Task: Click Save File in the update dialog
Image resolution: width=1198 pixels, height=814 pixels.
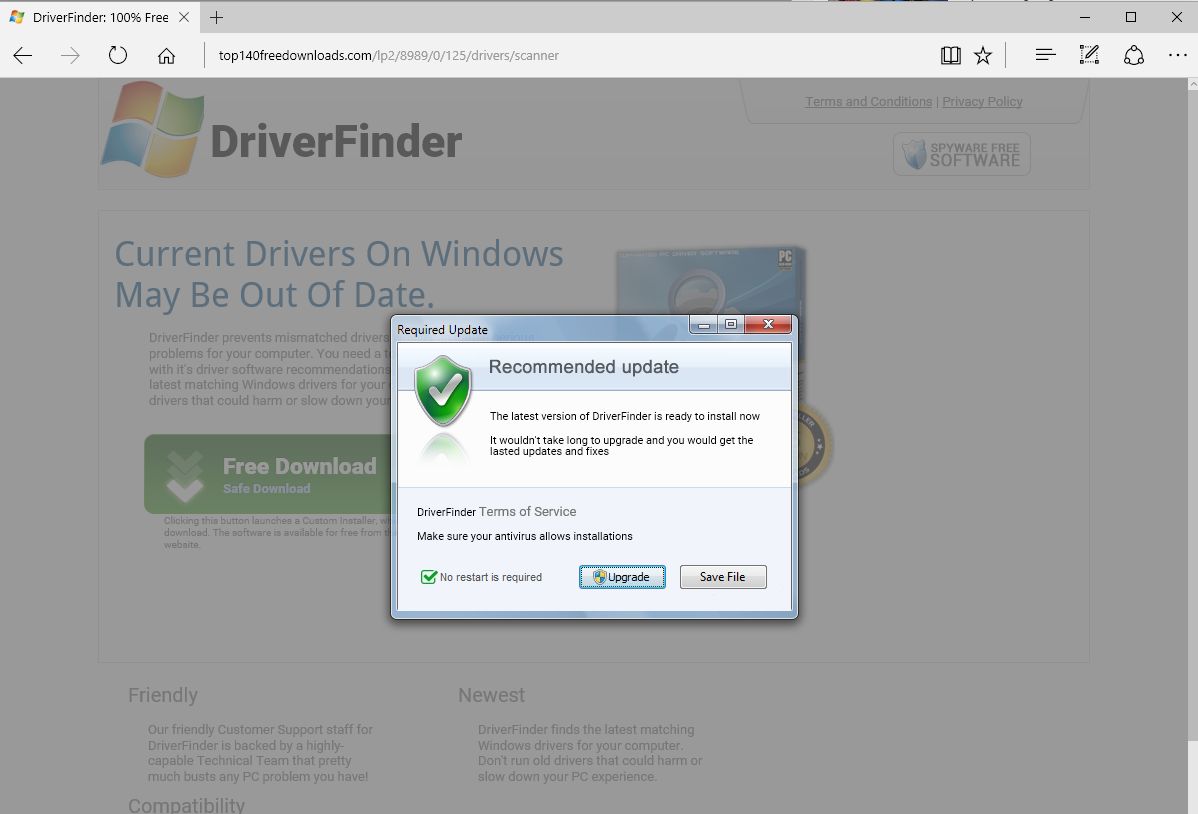Action: 722,577
